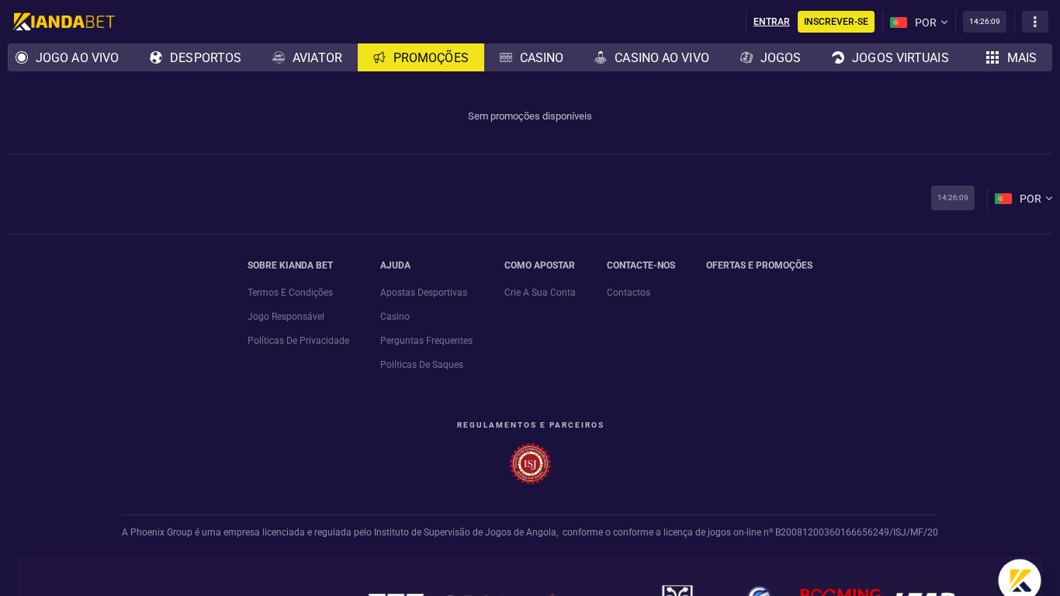Open the three-dot options menu
The image size is (1060, 596).
click(1034, 22)
